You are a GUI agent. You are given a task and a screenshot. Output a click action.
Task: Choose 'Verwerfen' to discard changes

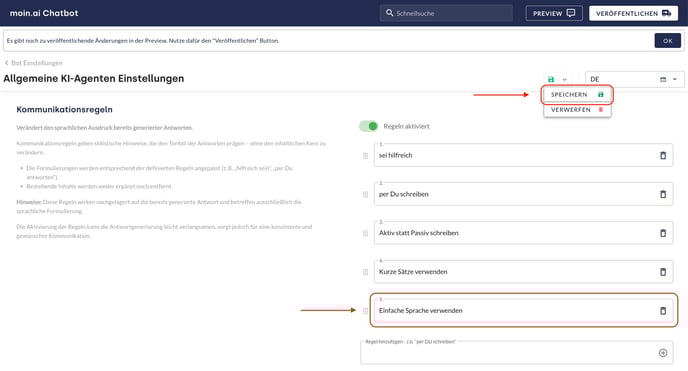[577, 110]
